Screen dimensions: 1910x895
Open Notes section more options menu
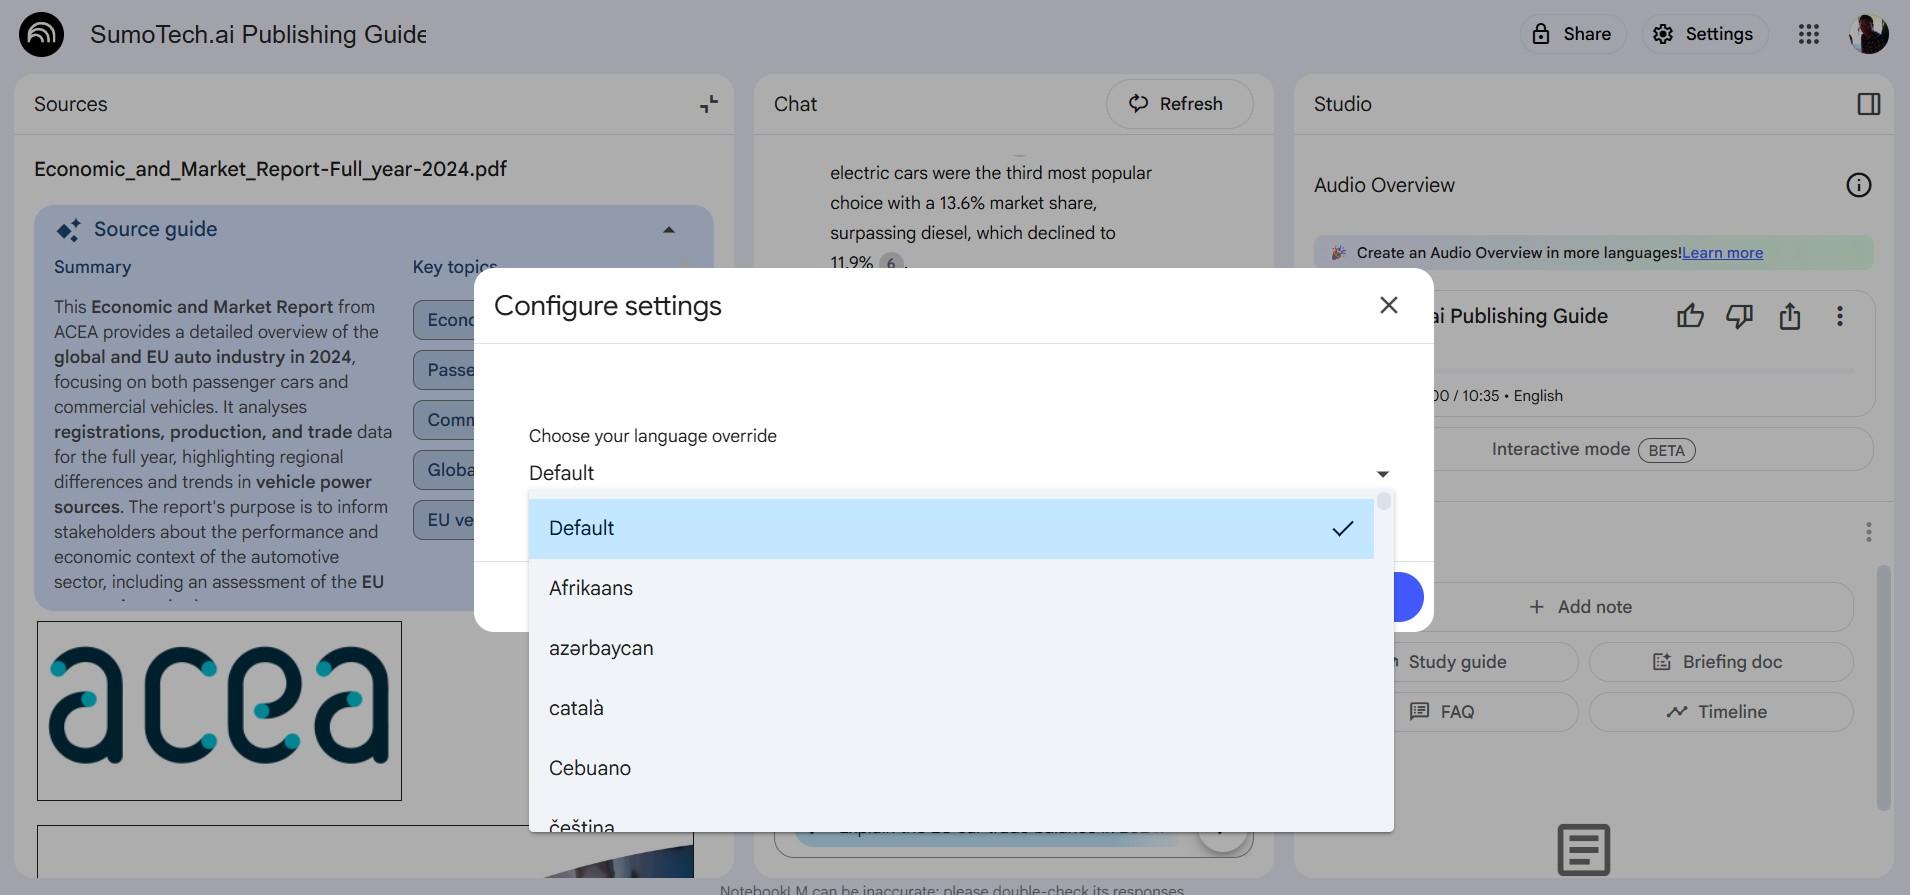pyautogui.click(x=1868, y=532)
